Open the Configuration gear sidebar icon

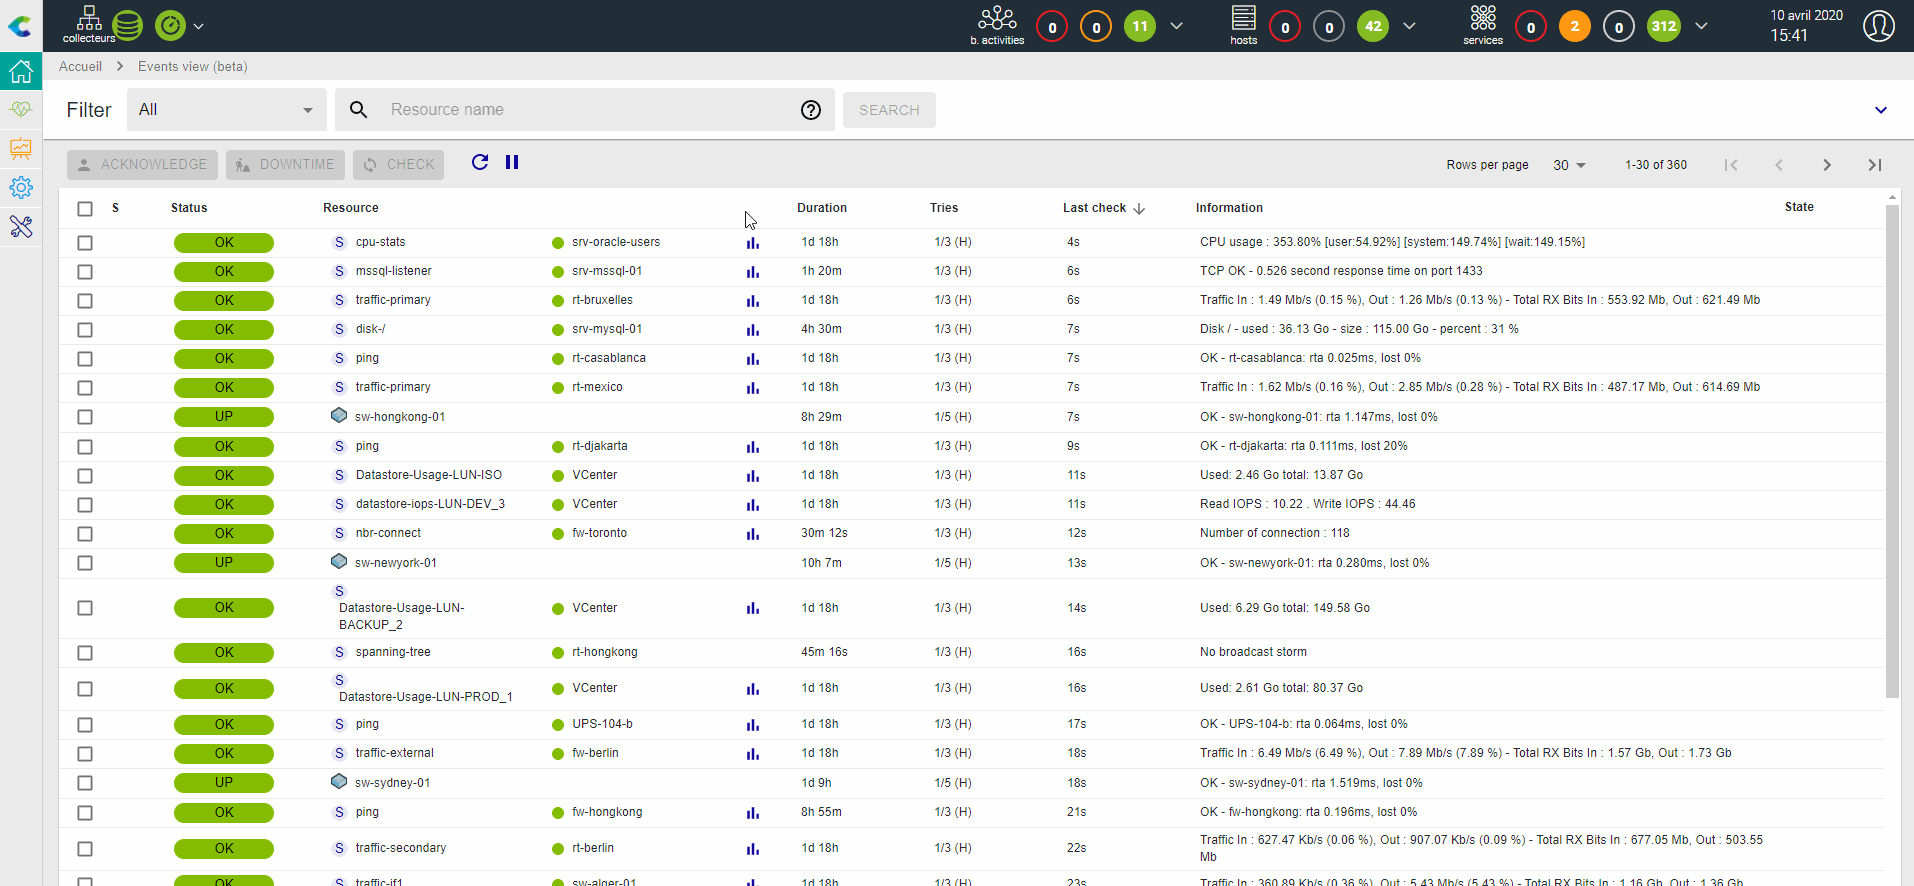(21, 187)
